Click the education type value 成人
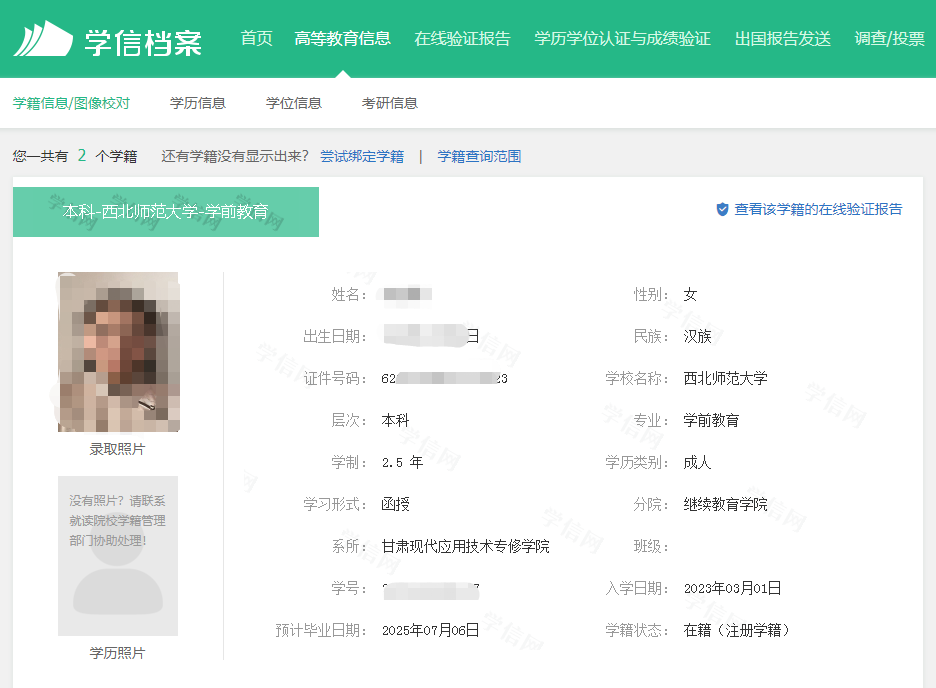Screen dimensions: 936x688 (697, 462)
